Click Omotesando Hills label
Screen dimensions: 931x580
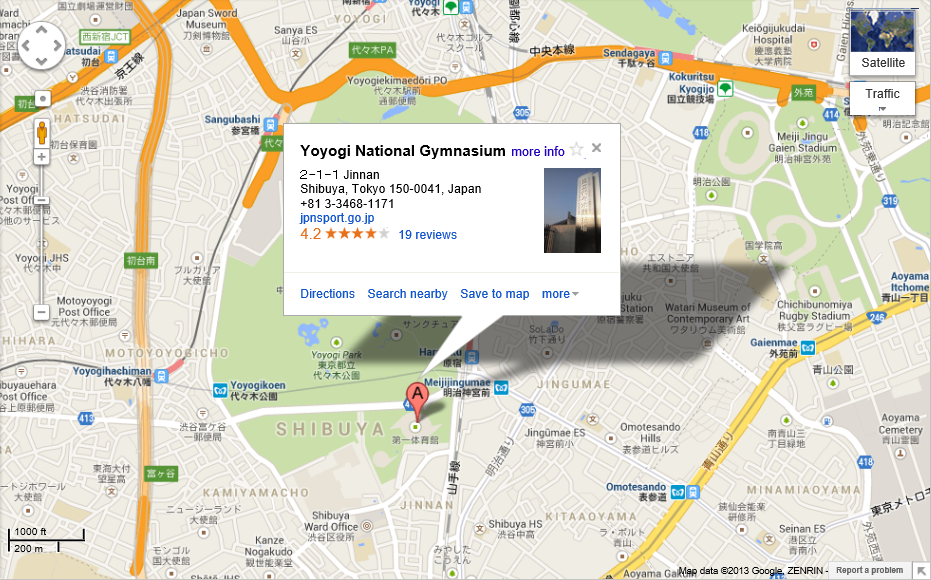(x=650, y=438)
